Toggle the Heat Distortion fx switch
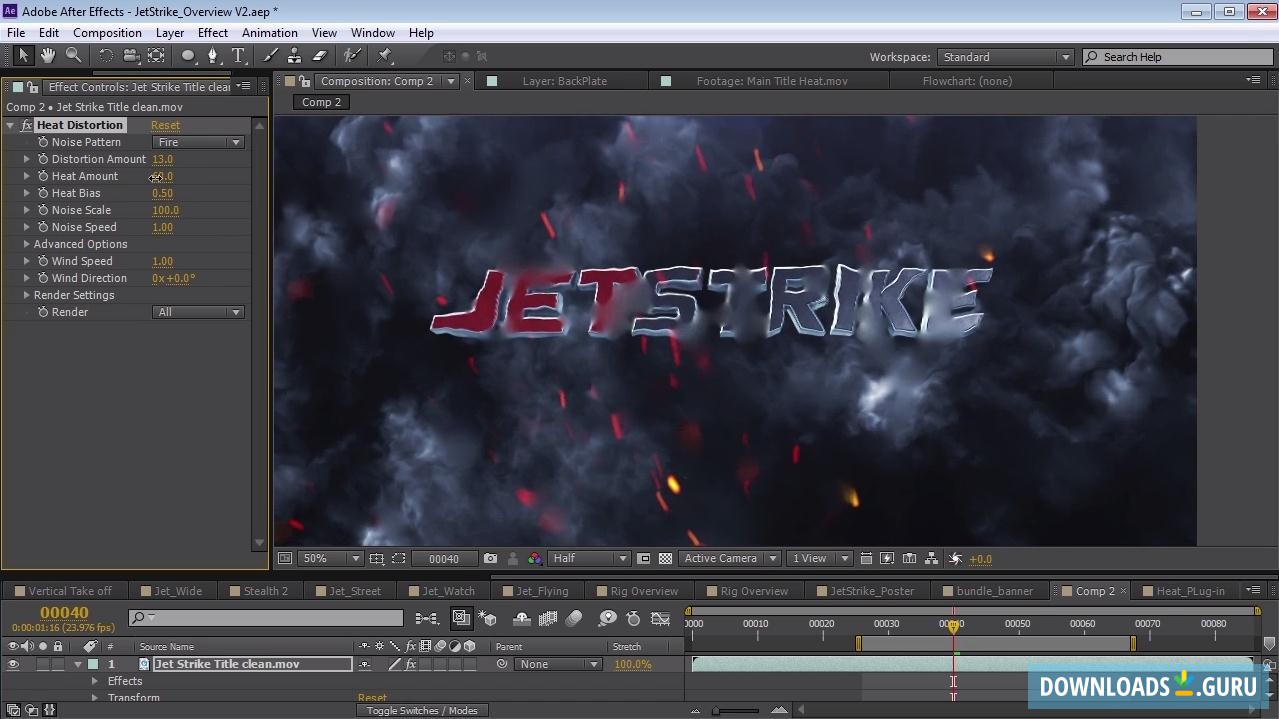This screenshot has width=1279, height=719. pyautogui.click(x=26, y=125)
